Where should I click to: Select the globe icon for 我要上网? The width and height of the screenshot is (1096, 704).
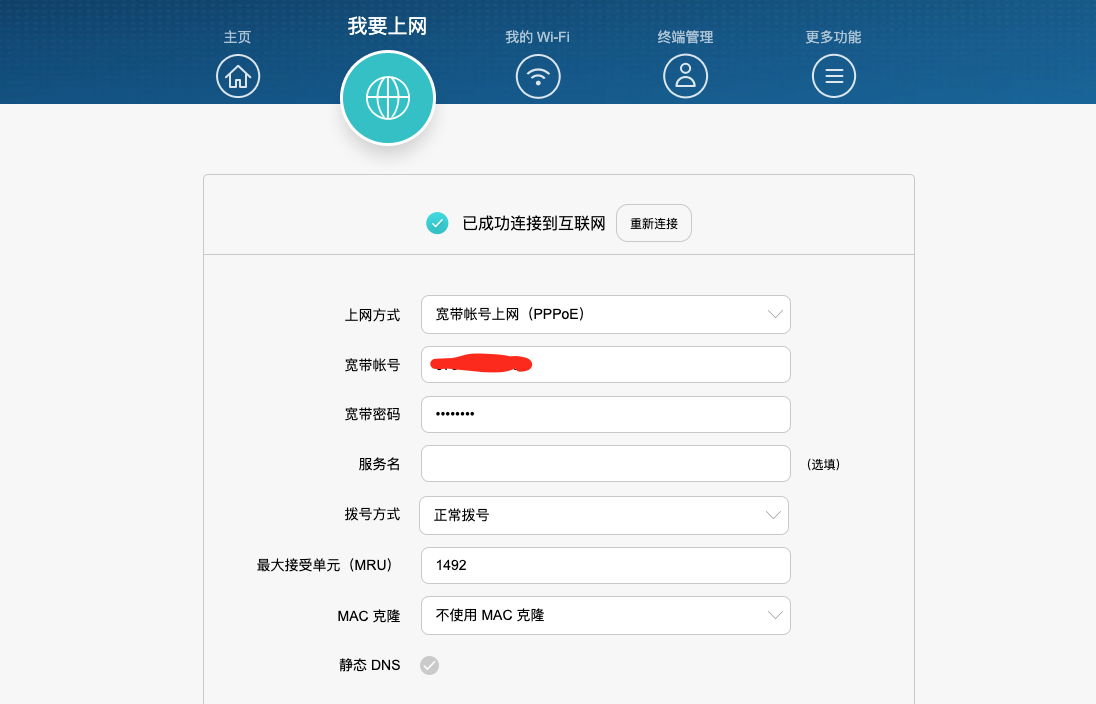pos(388,97)
